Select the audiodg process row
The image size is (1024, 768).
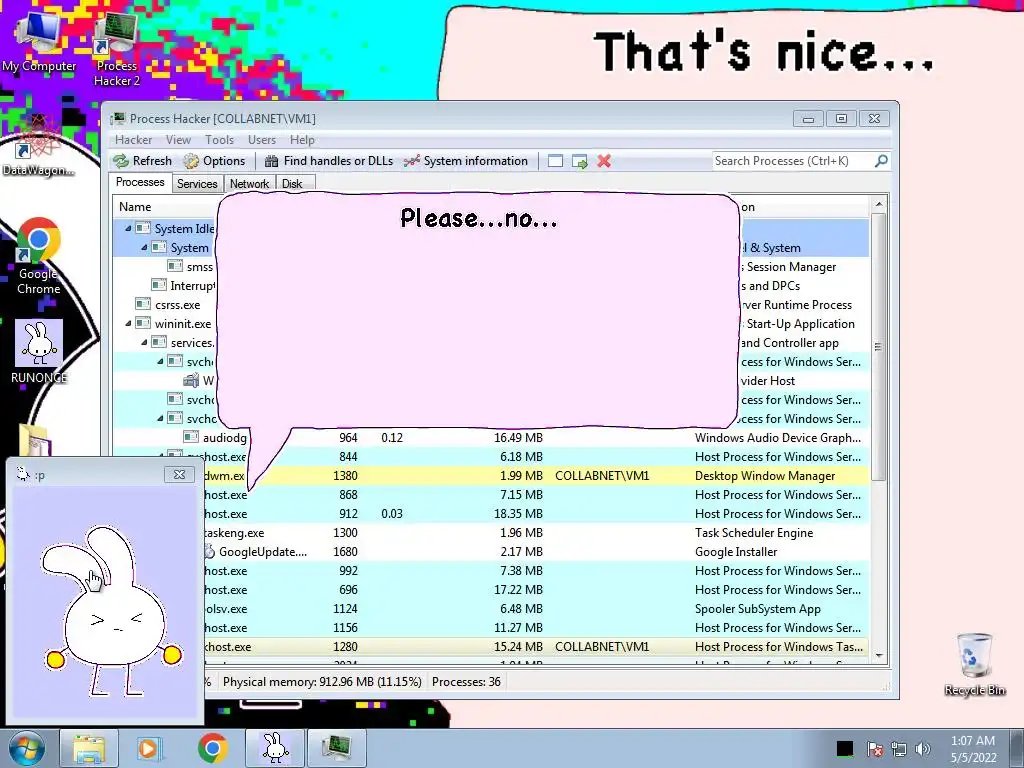(x=491, y=438)
